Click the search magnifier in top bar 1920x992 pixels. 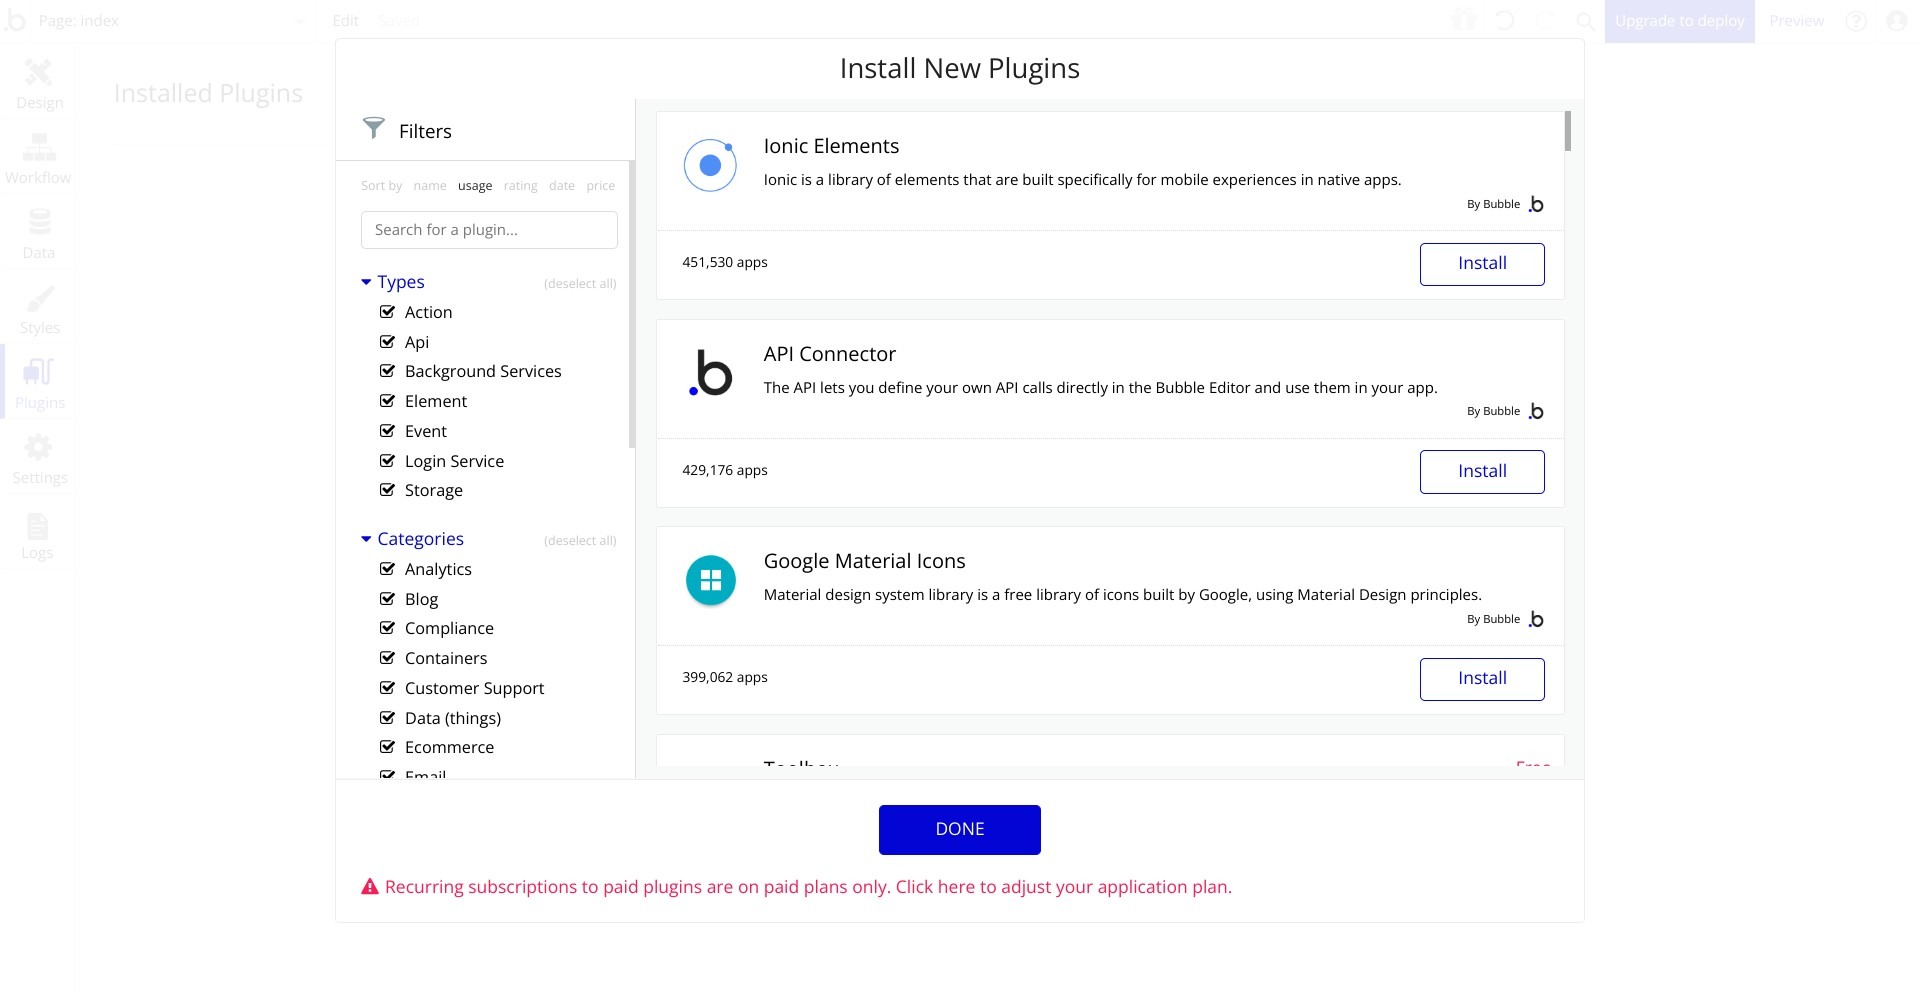pos(1585,20)
